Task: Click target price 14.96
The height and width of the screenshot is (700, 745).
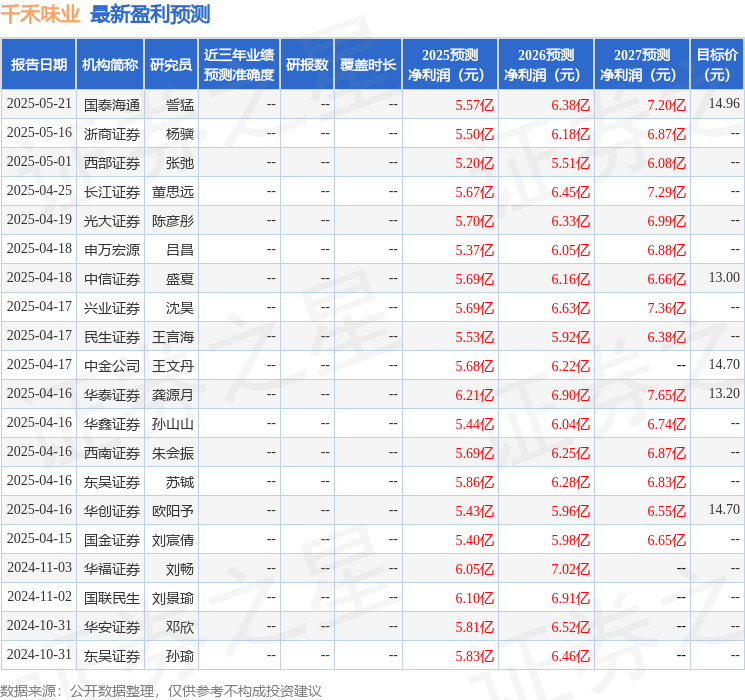Action: click(724, 103)
